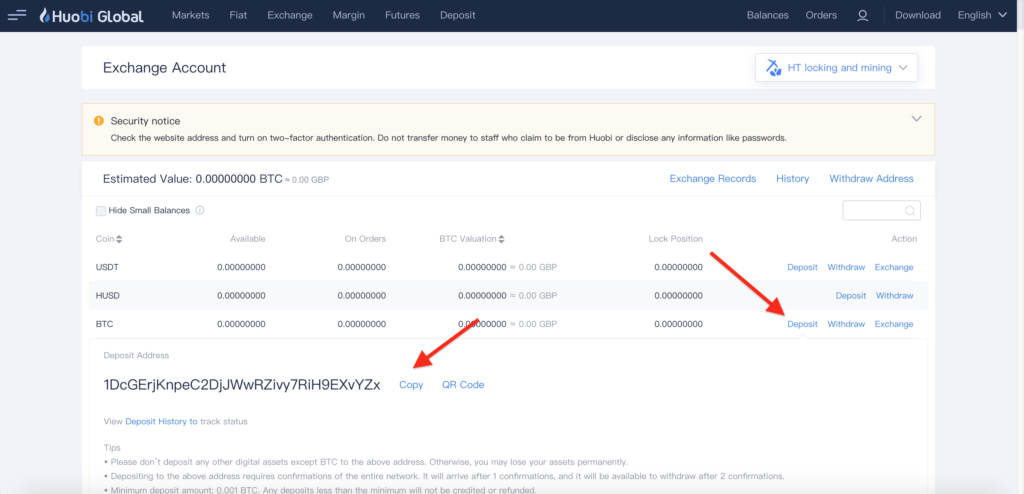1024x494 pixels.
Task: Open Orders in the header
Action: (821, 15)
